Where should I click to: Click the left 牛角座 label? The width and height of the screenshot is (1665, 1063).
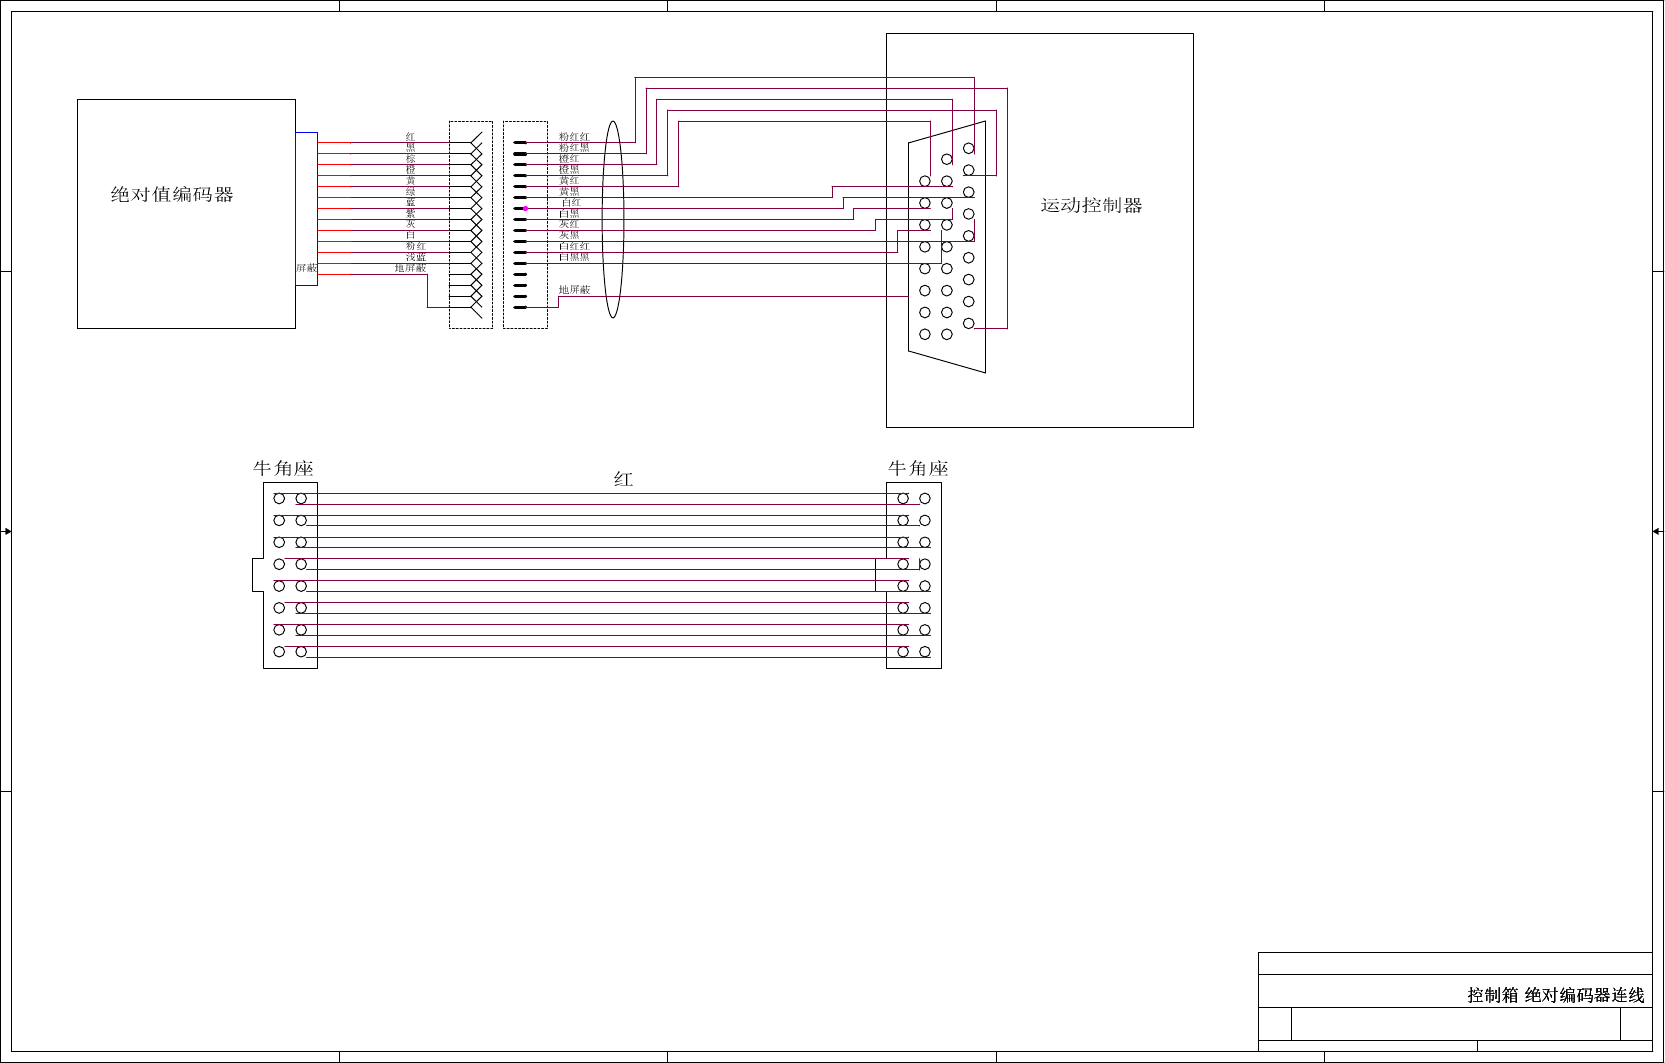(x=283, y=469)
